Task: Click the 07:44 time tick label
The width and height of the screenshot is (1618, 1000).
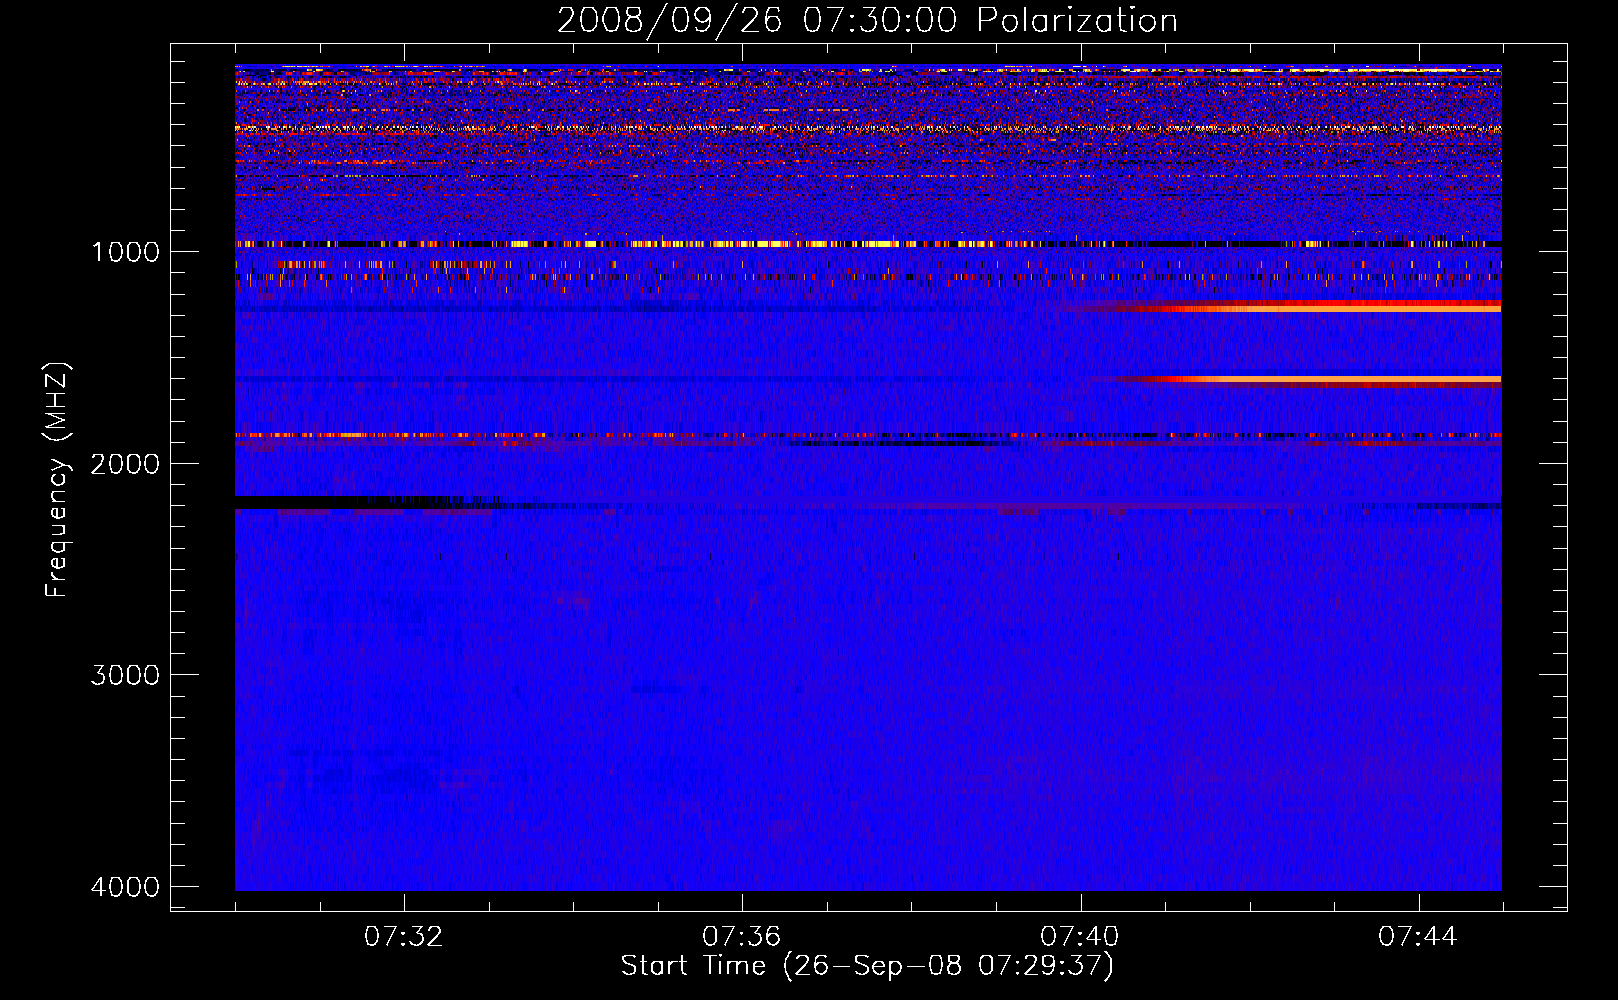Action: pos(1417,937)
